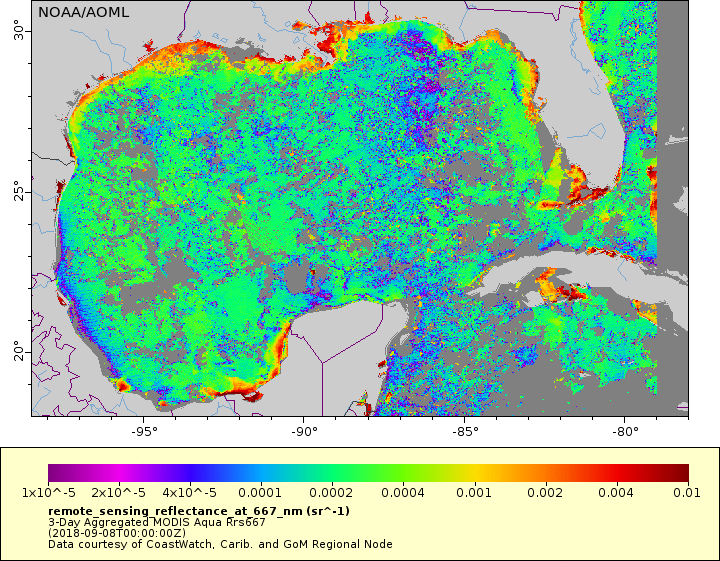Click the 0.01 colorbar tick label
This screenshot has width=720, height=561.
(687, 493)
